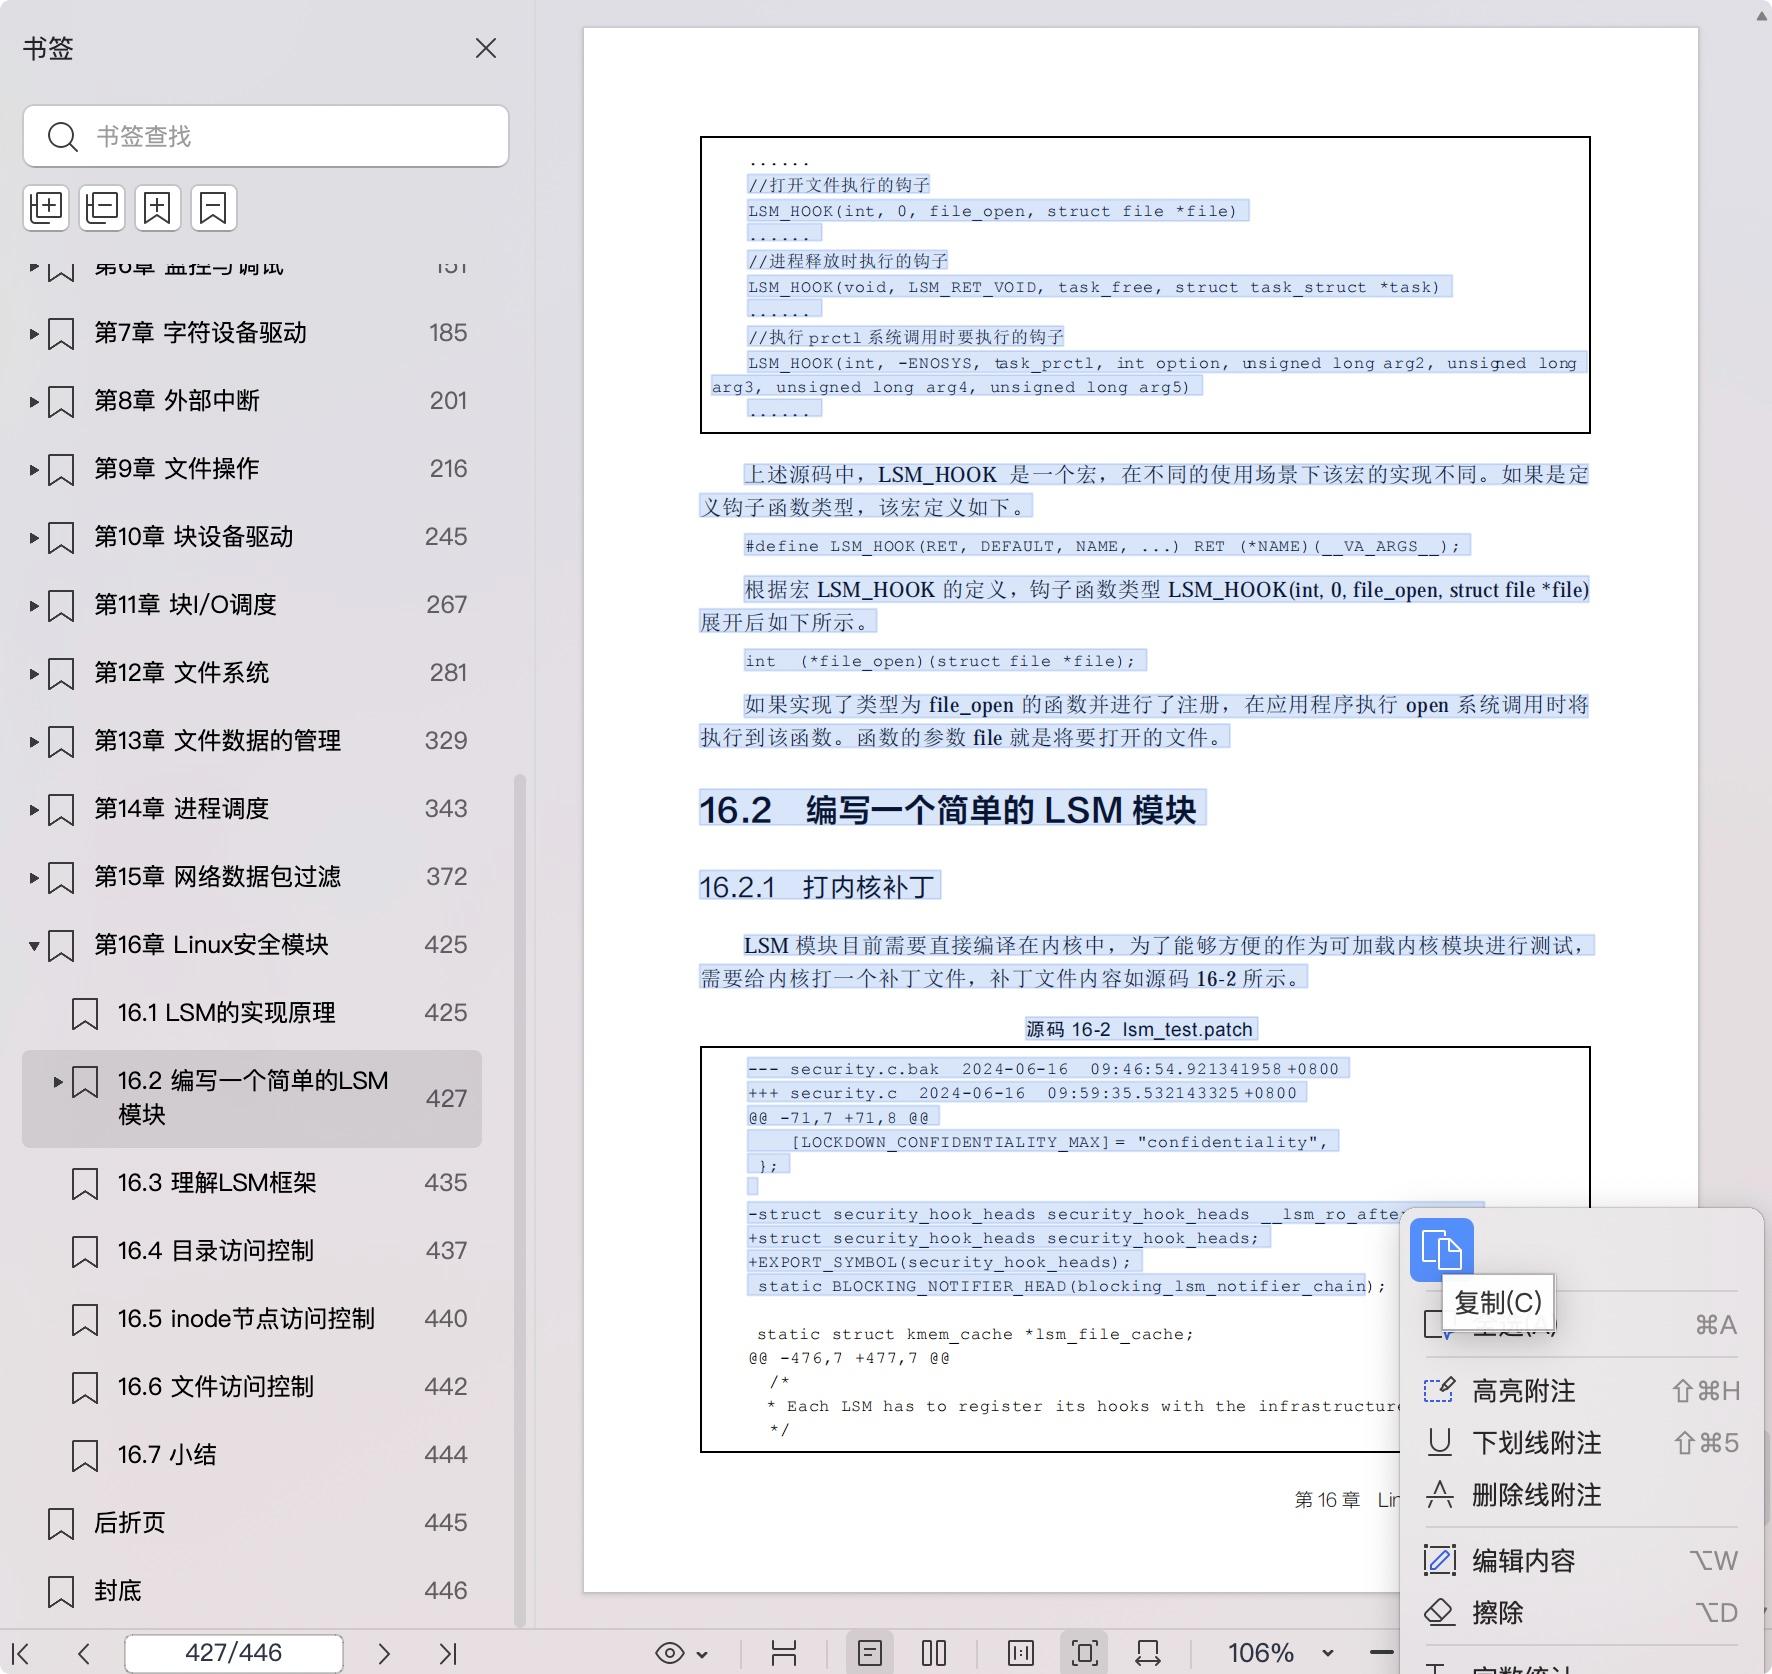Open the zoom level 106% dropdown
1772x1674 pixels.
(x=1291, y=1653)
